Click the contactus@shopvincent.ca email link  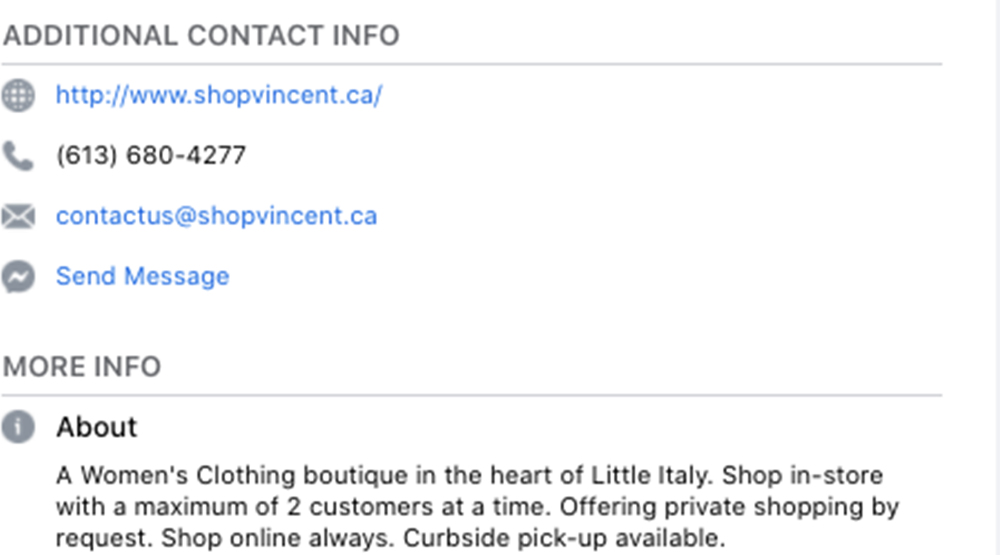(216, 216)
